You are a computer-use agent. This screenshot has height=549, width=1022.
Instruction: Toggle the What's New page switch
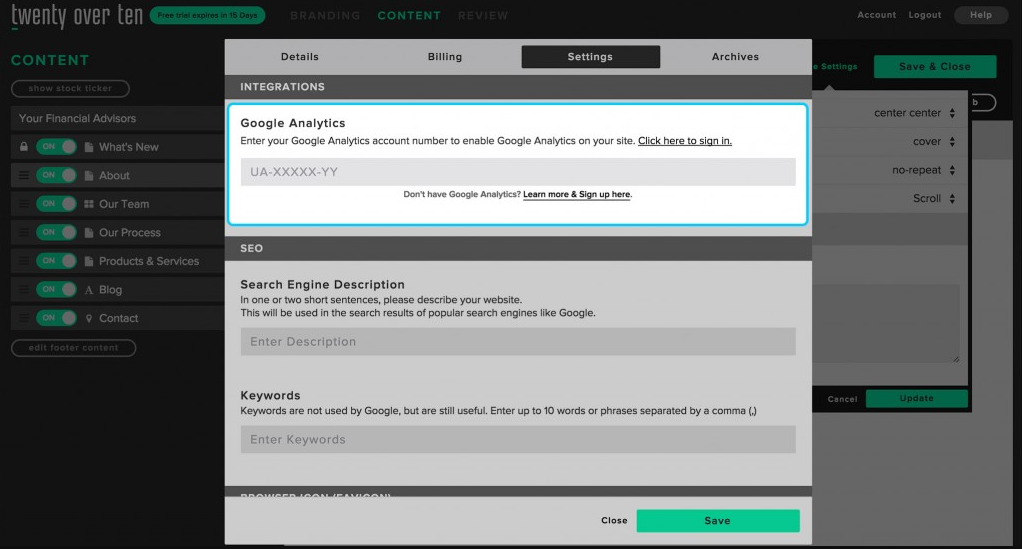click(56, 147)
